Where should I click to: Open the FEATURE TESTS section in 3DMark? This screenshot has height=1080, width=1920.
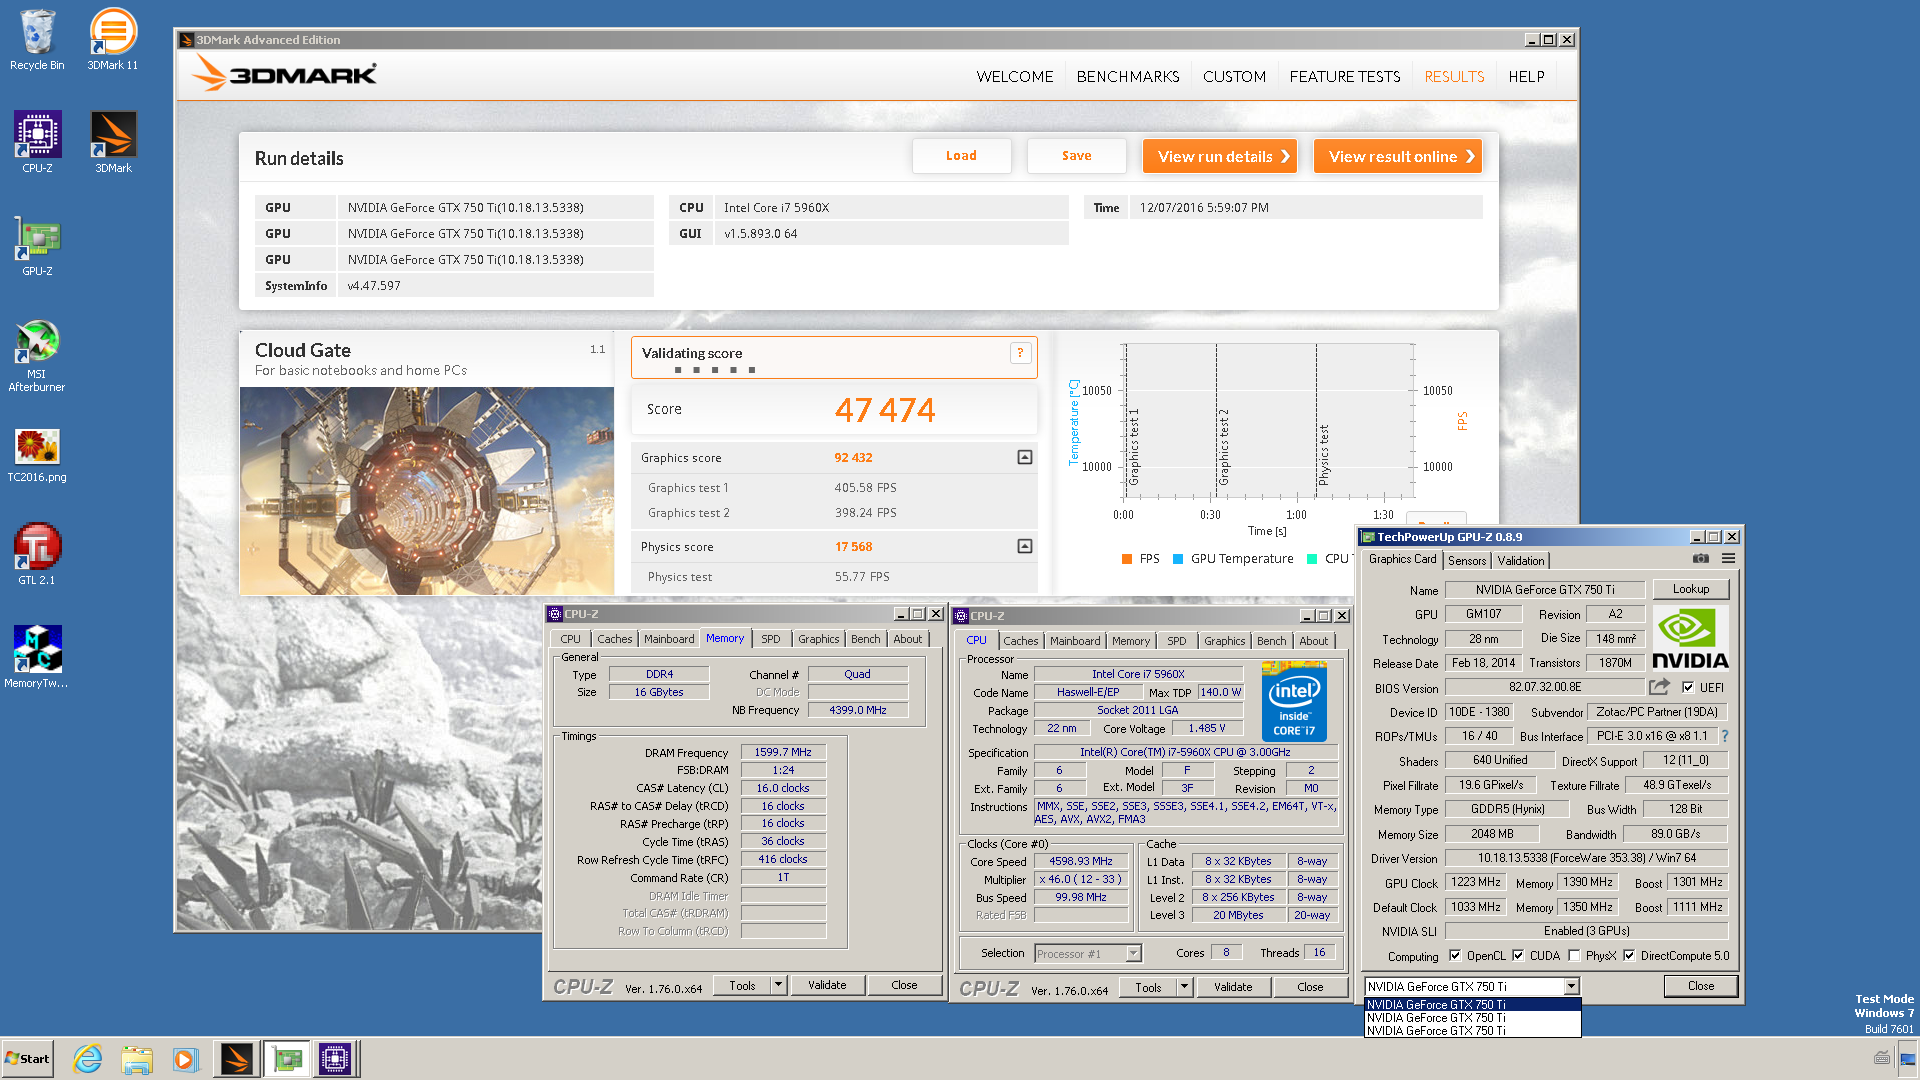[1345, 76]
